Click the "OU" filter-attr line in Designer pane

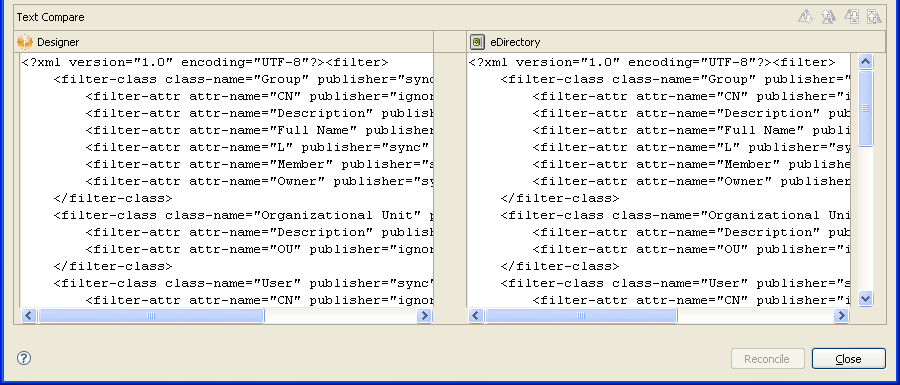[259, 250]
